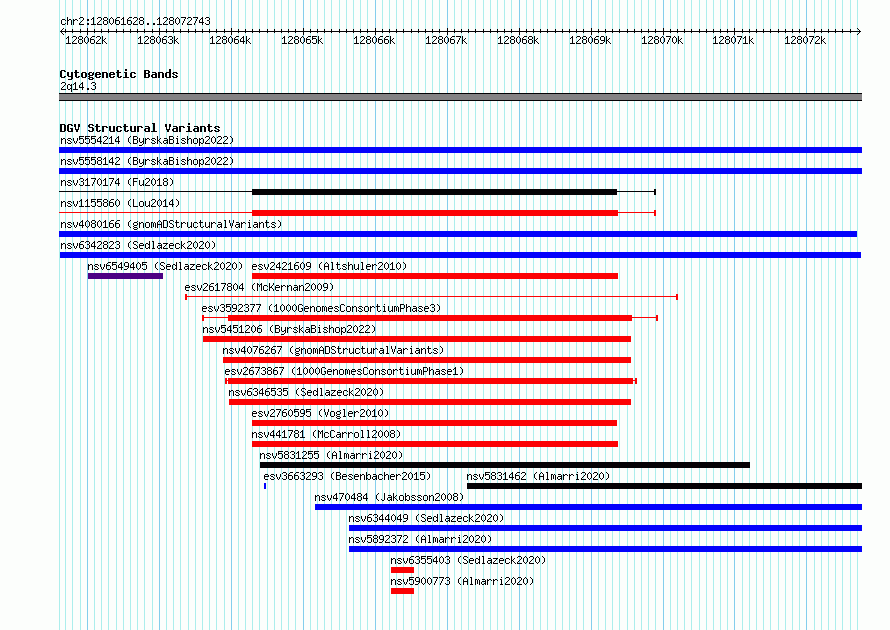Image resolution: width=890 pixels, height=630 pixels.
Task: Open variant nsv1155860 (Lou2014) label
Action: pos(120,203)
